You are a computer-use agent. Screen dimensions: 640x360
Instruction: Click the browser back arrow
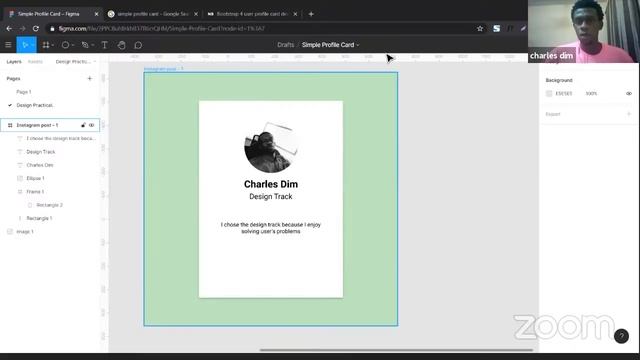(9, 29)
